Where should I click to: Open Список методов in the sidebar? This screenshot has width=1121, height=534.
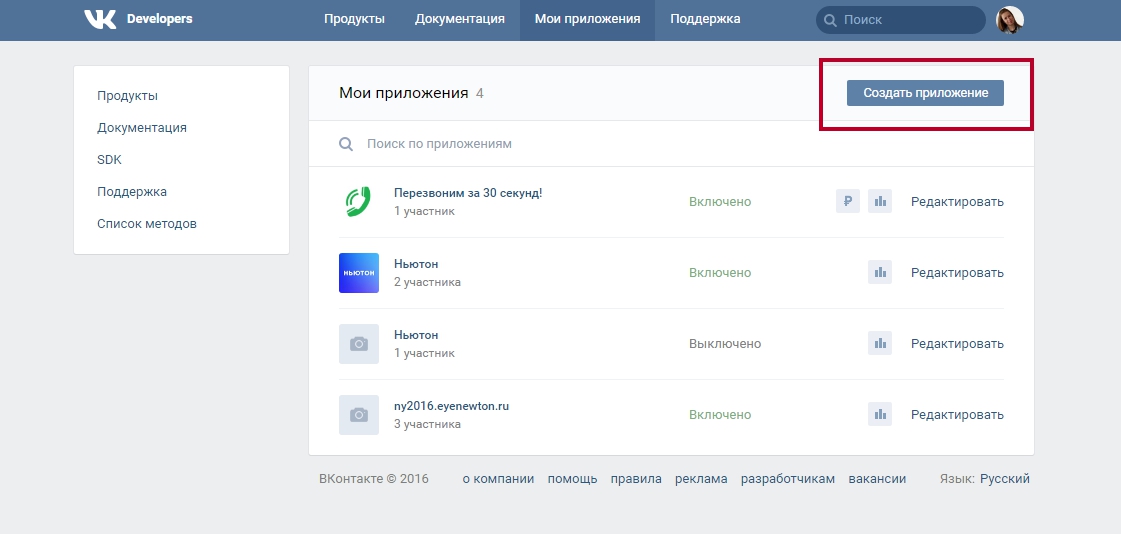coord(147,224)
